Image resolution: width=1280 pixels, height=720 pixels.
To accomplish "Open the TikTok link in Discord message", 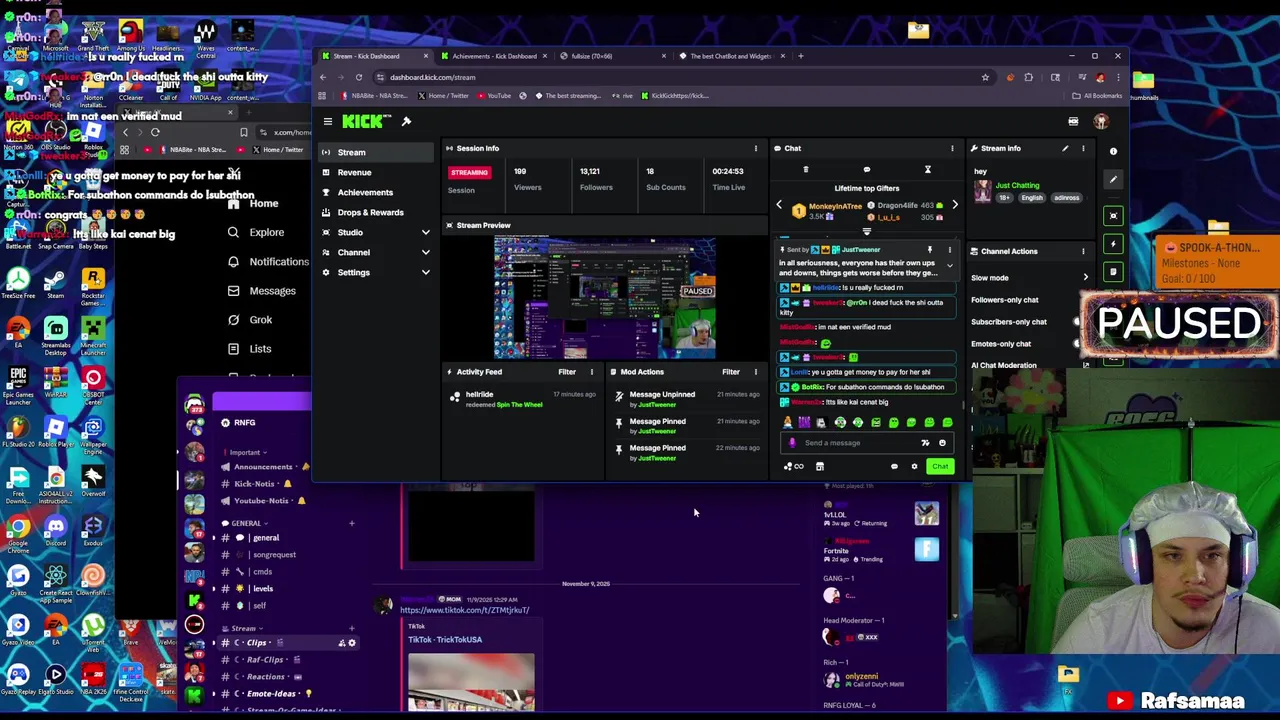I will [x=464, y=610].
